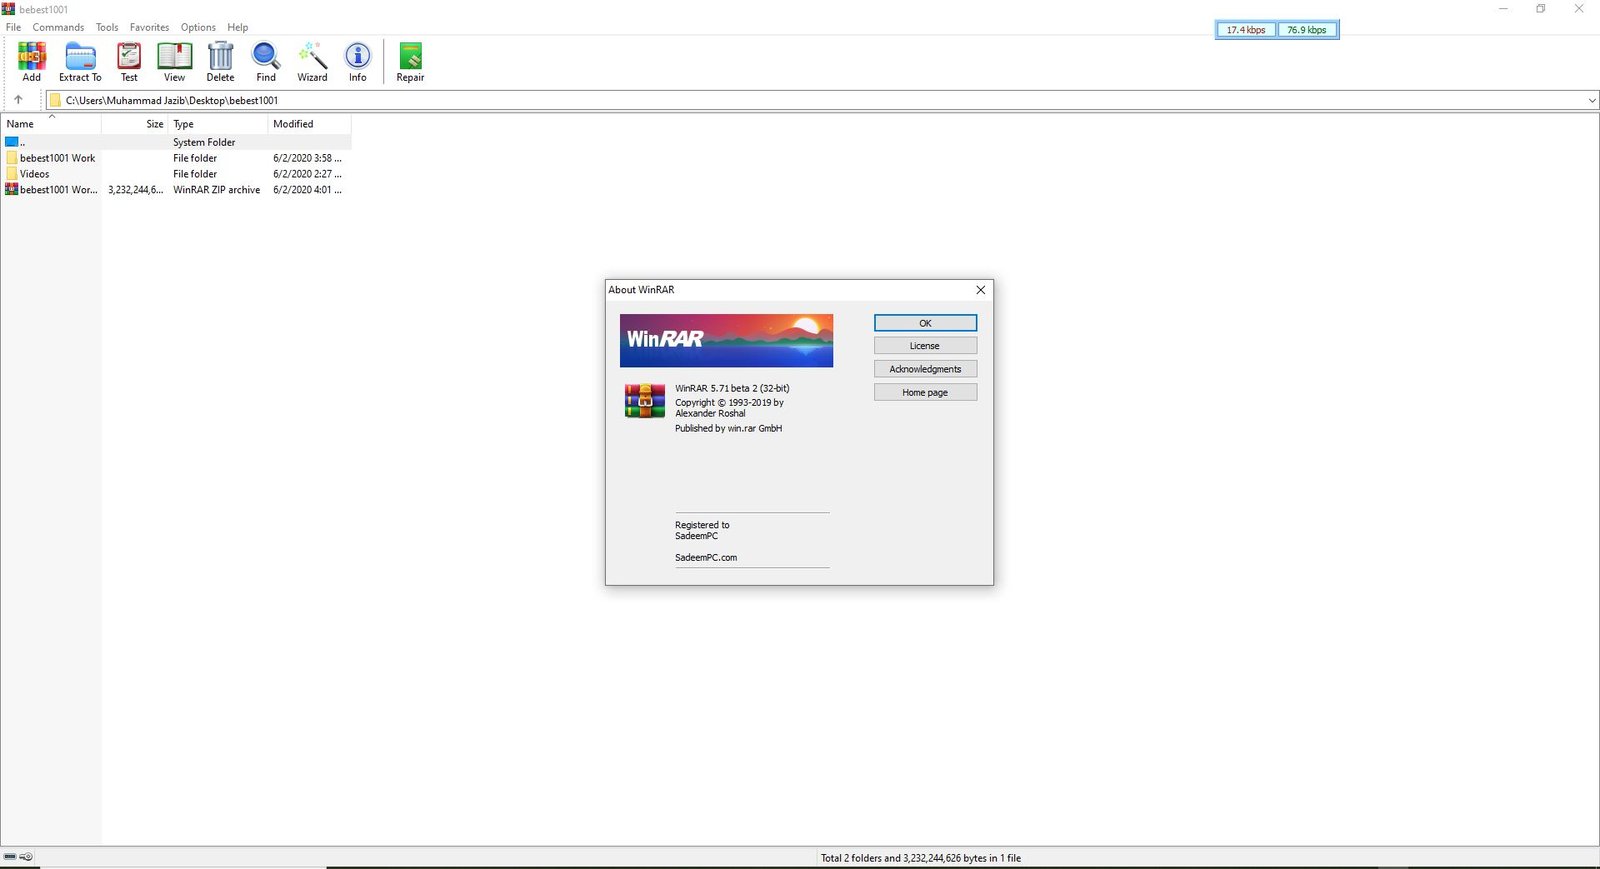Click the WinRAR banner image
Image resolution: width=1600 pixels, height=869 pixels.
[726, 340]
